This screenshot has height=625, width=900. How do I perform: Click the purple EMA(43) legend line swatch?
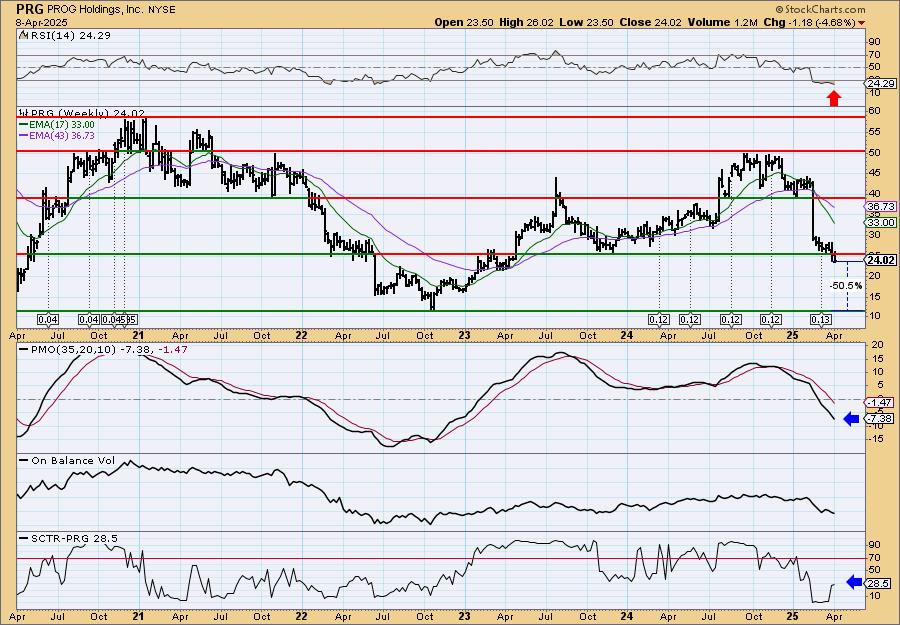coord(23,136)
